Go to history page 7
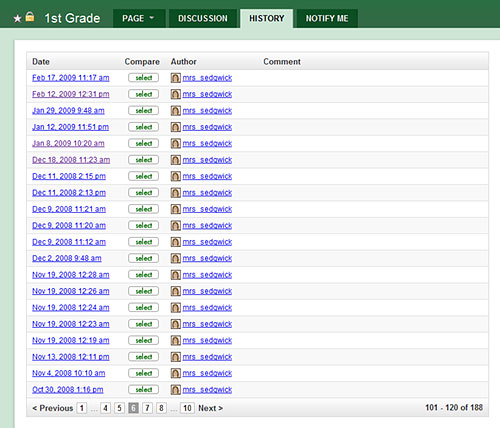The height and width of the screenshot is (428, 500). (x=147, y=408)
